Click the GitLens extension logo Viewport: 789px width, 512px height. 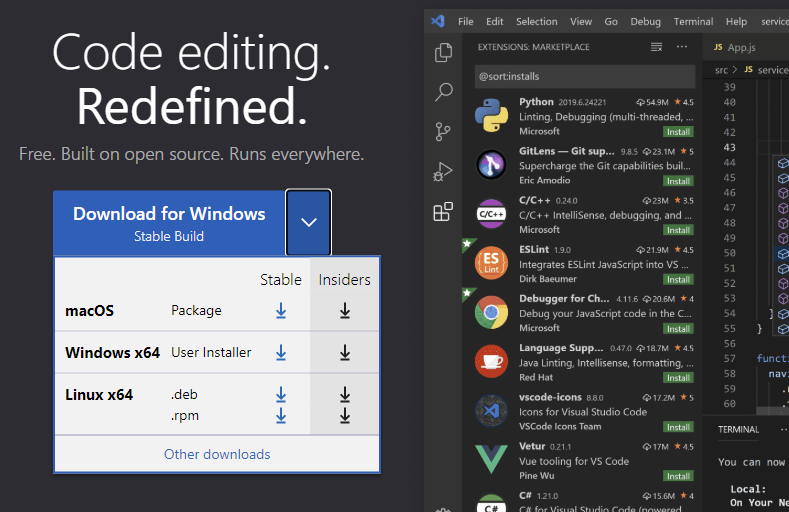coord(491,164)
